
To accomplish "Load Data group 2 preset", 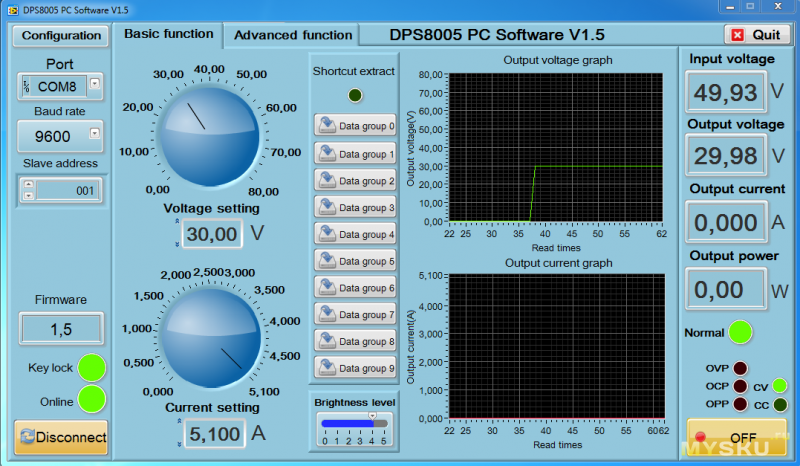I will pyautogui.click(x=355, y=181).
